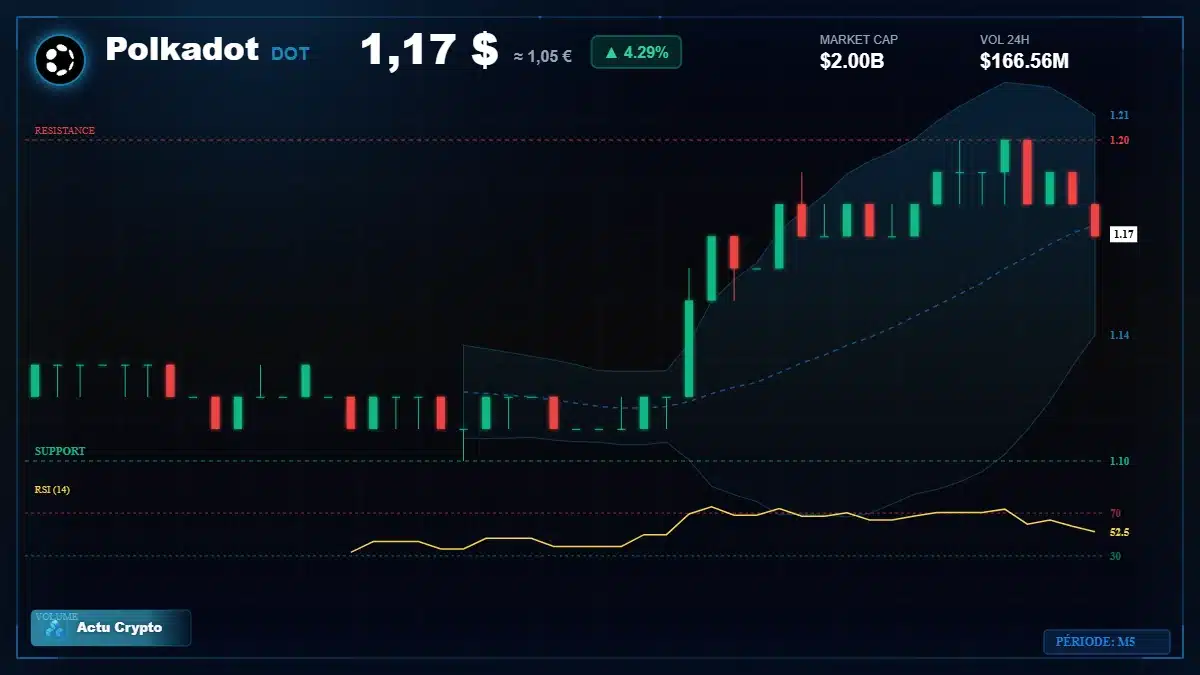Click the SUPPORT label

point(60,452)
